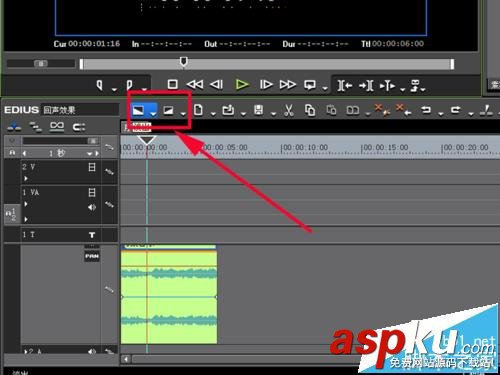Click the Set In point marker icon
The image size is (500, 375).
99,85
